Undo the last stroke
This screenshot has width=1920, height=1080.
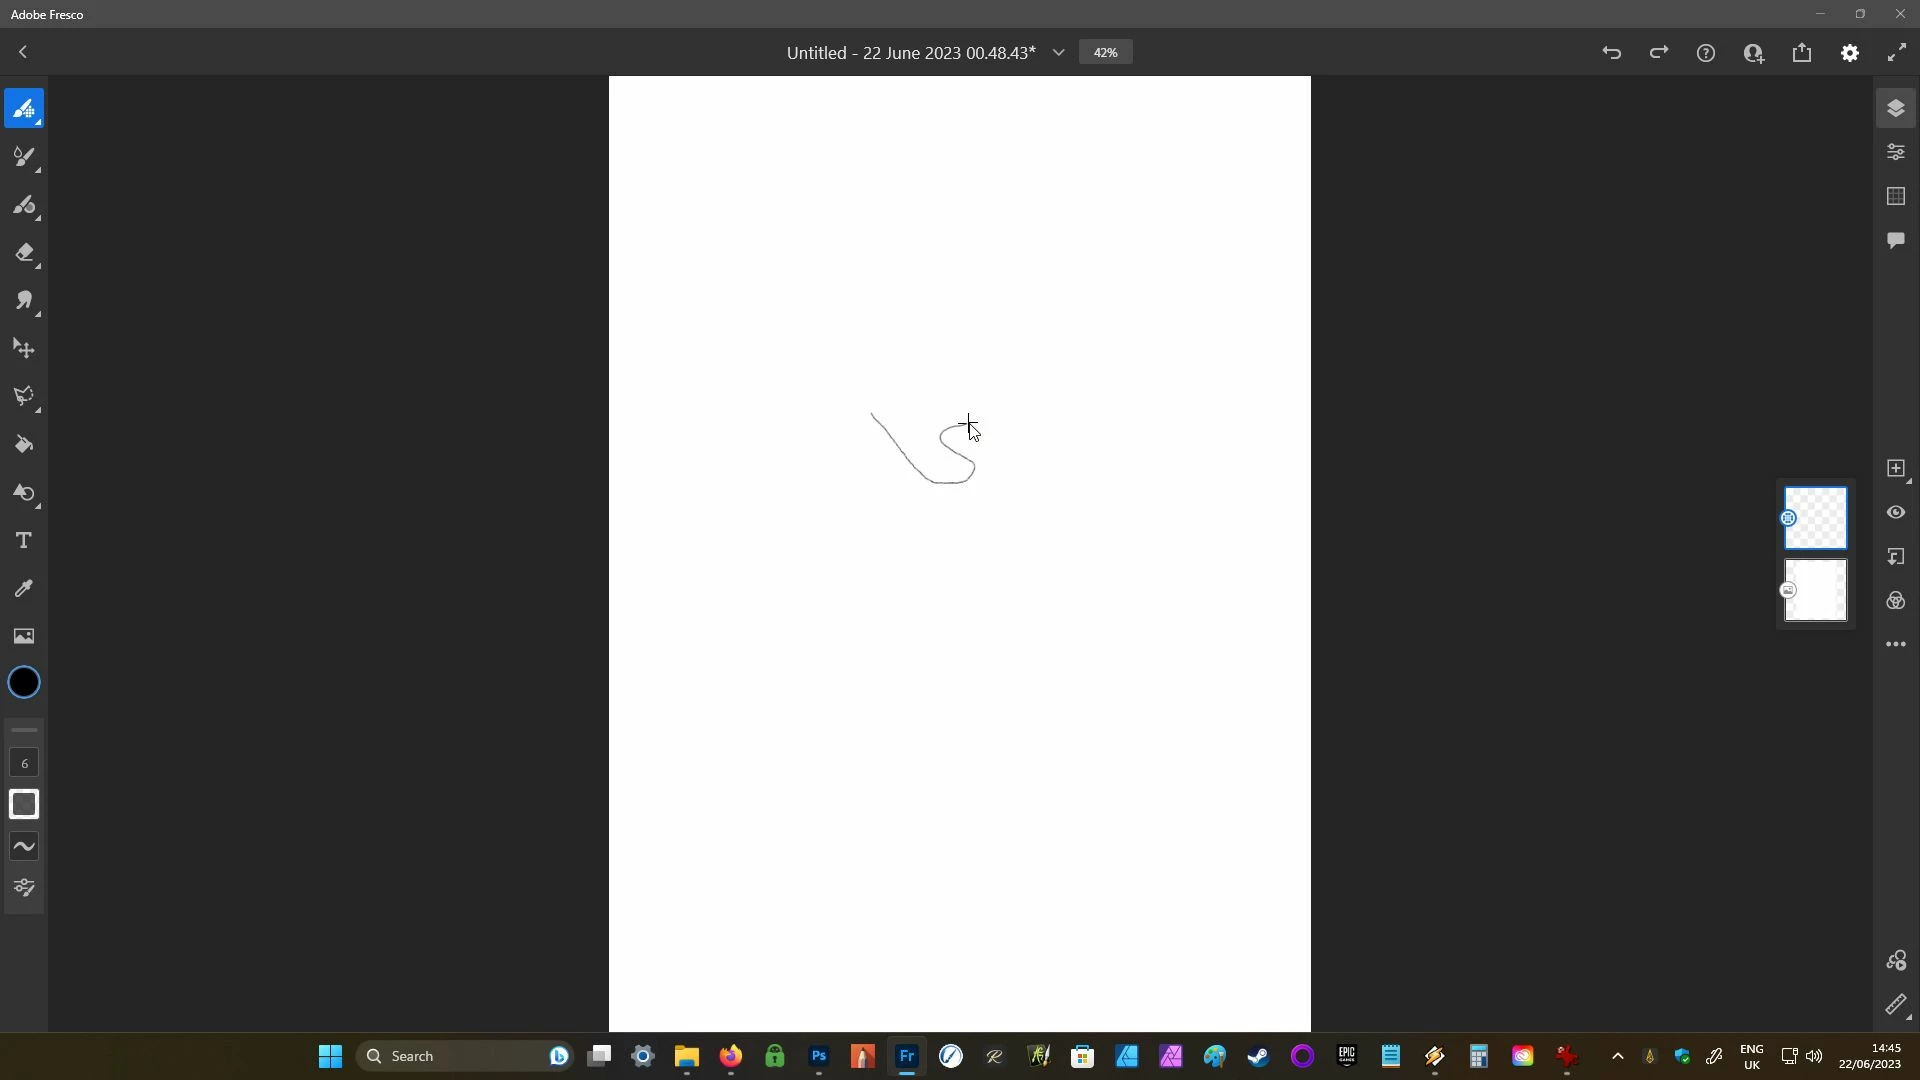pyautogui.click(x=1611, y=53)
